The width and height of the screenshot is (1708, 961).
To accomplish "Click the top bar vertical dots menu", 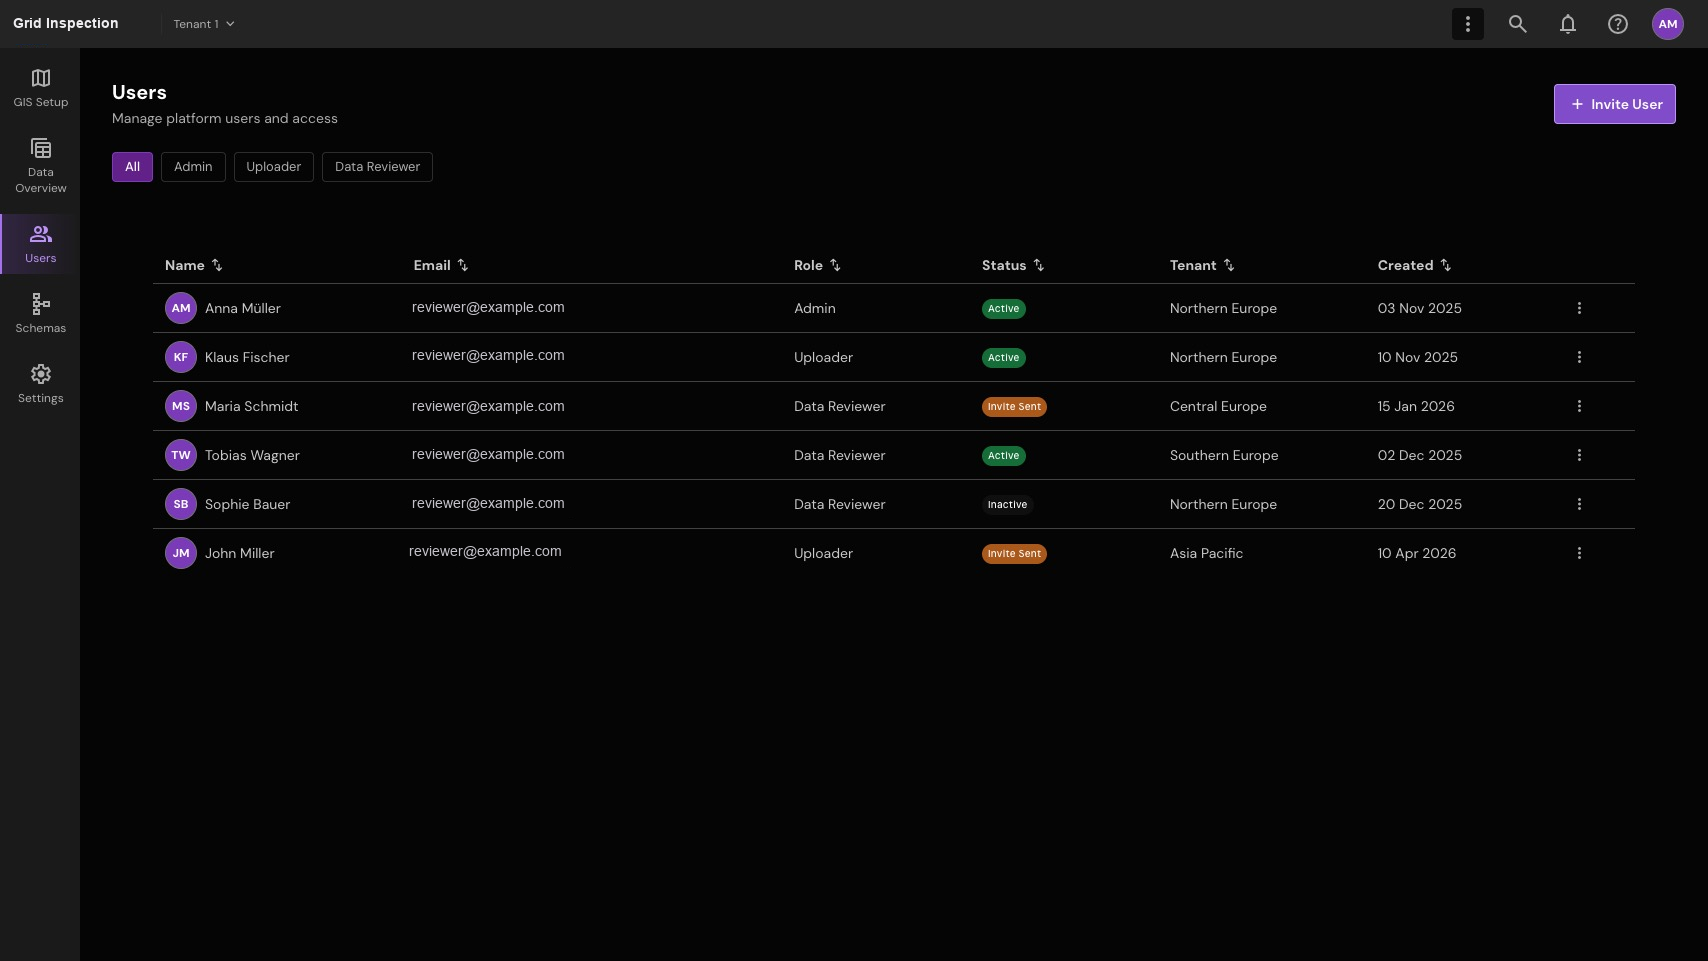I will [x=1468, y=24].
